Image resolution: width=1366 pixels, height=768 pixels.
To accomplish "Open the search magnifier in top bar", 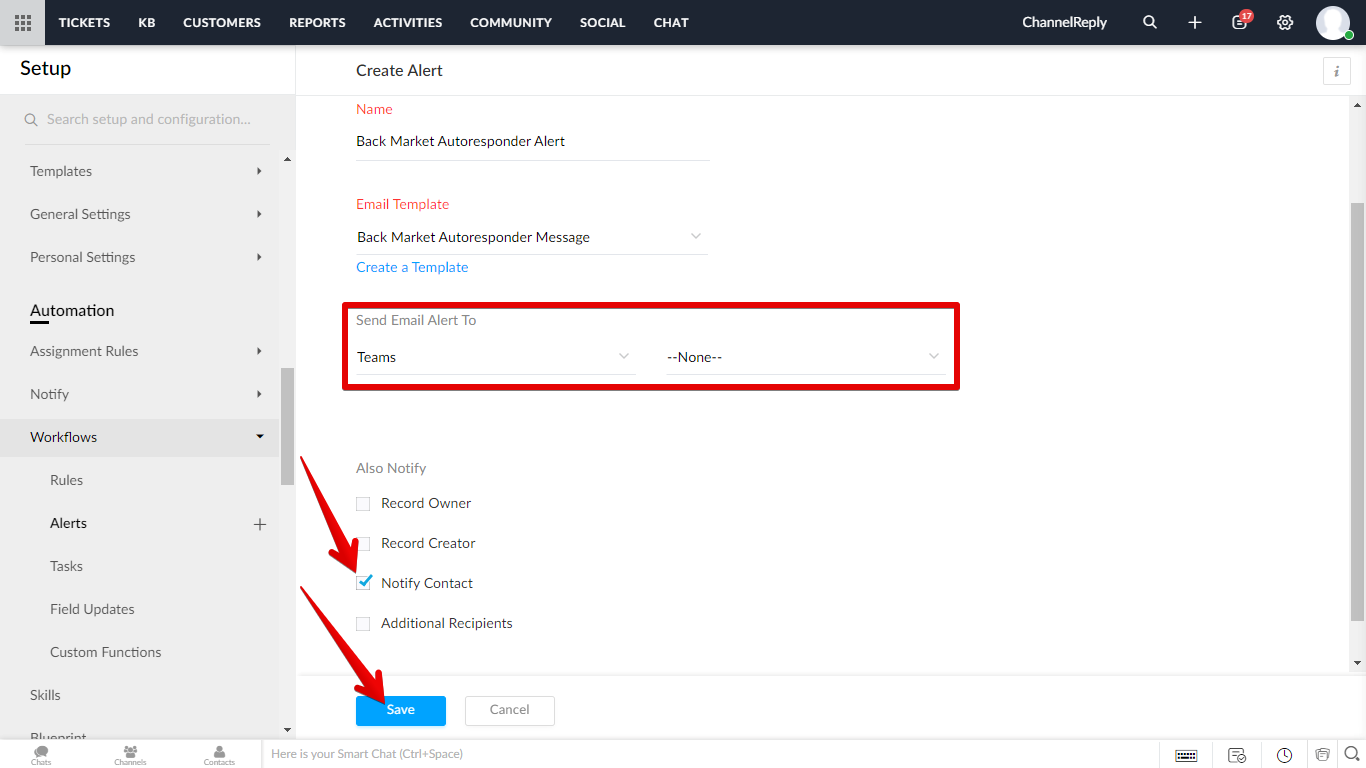I will click(1150, 22).
